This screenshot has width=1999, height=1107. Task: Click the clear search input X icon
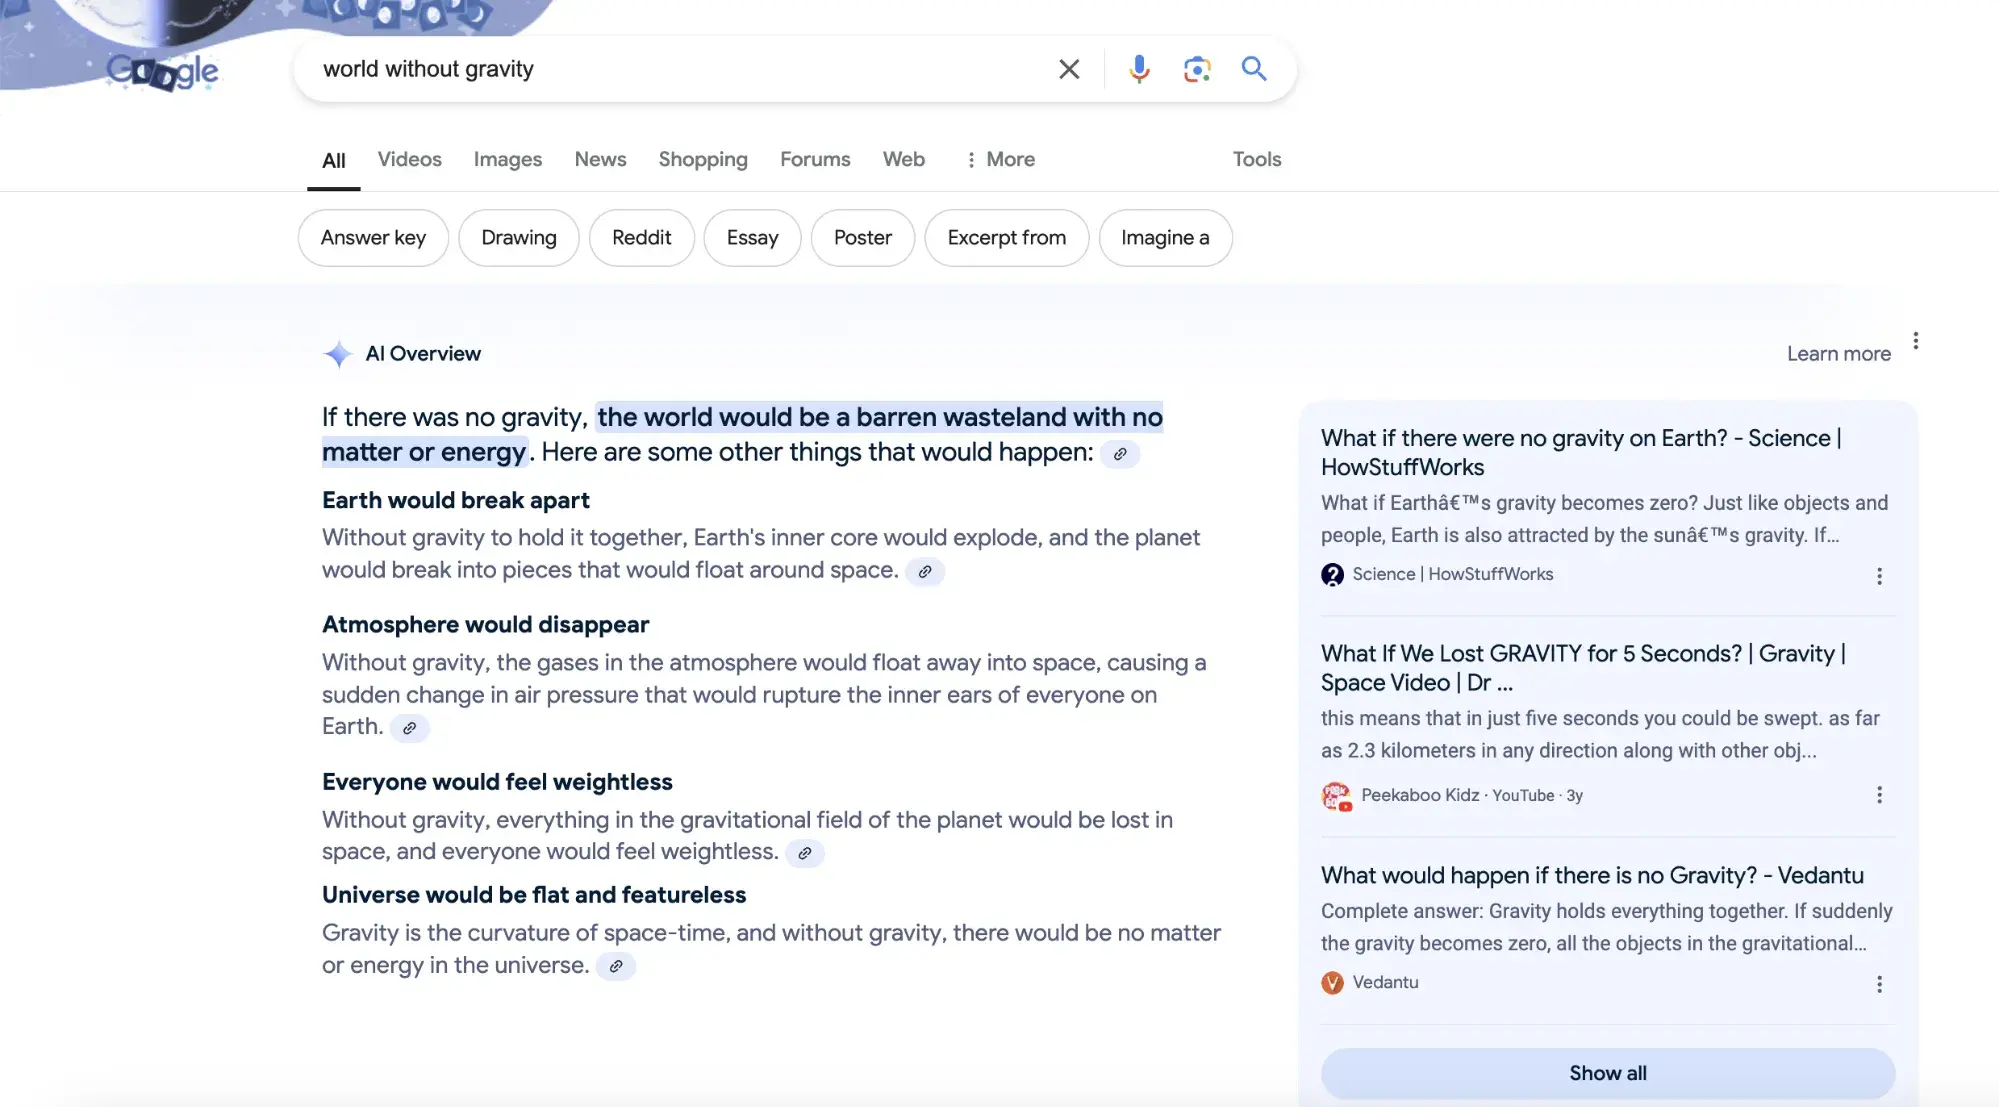pos(1070,67)
